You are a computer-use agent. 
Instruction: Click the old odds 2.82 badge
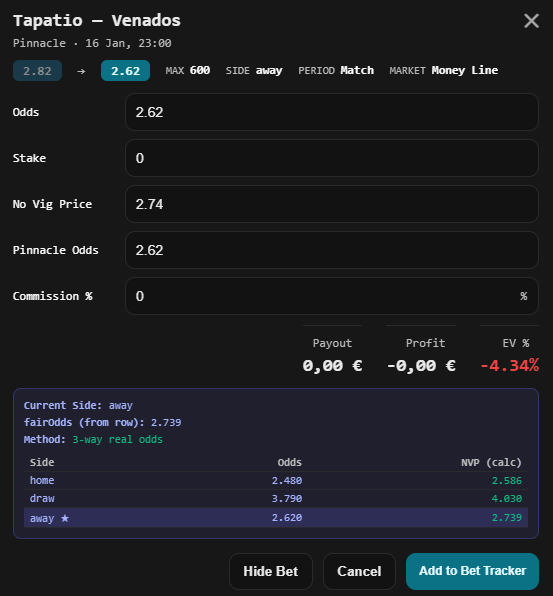(37, 71)
